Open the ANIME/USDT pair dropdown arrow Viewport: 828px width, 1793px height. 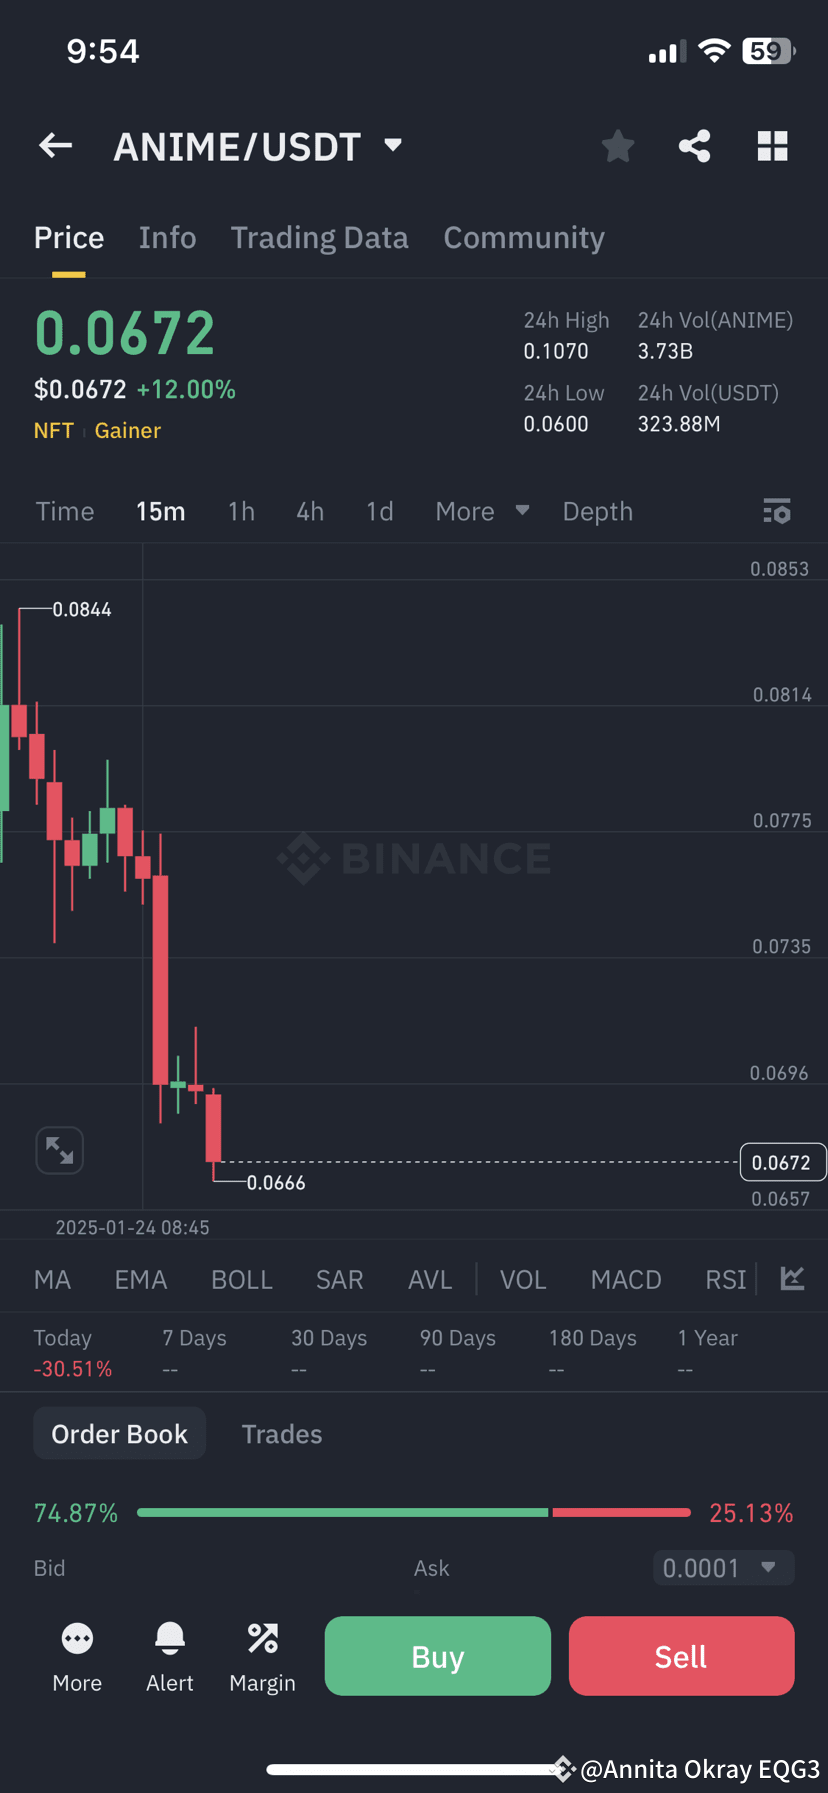[x=393, y=146]
